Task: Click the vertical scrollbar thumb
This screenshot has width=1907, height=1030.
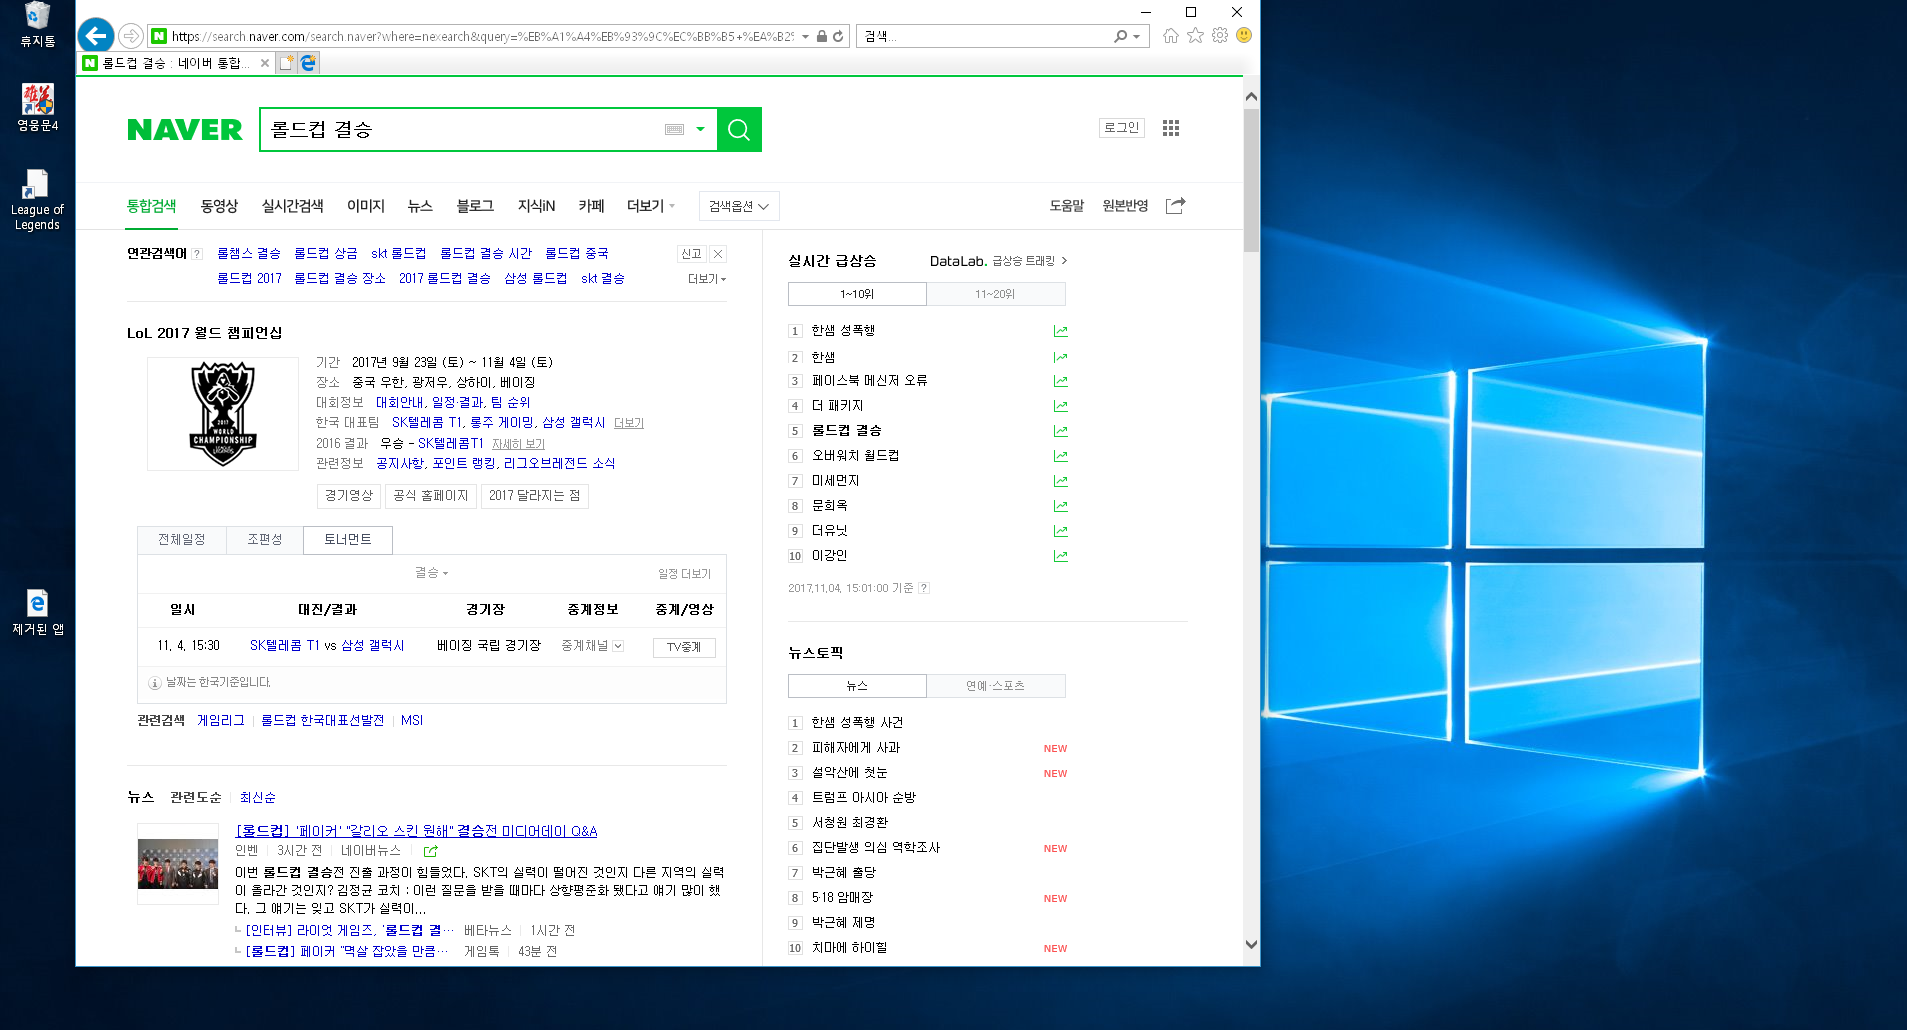Action: 1251,180
